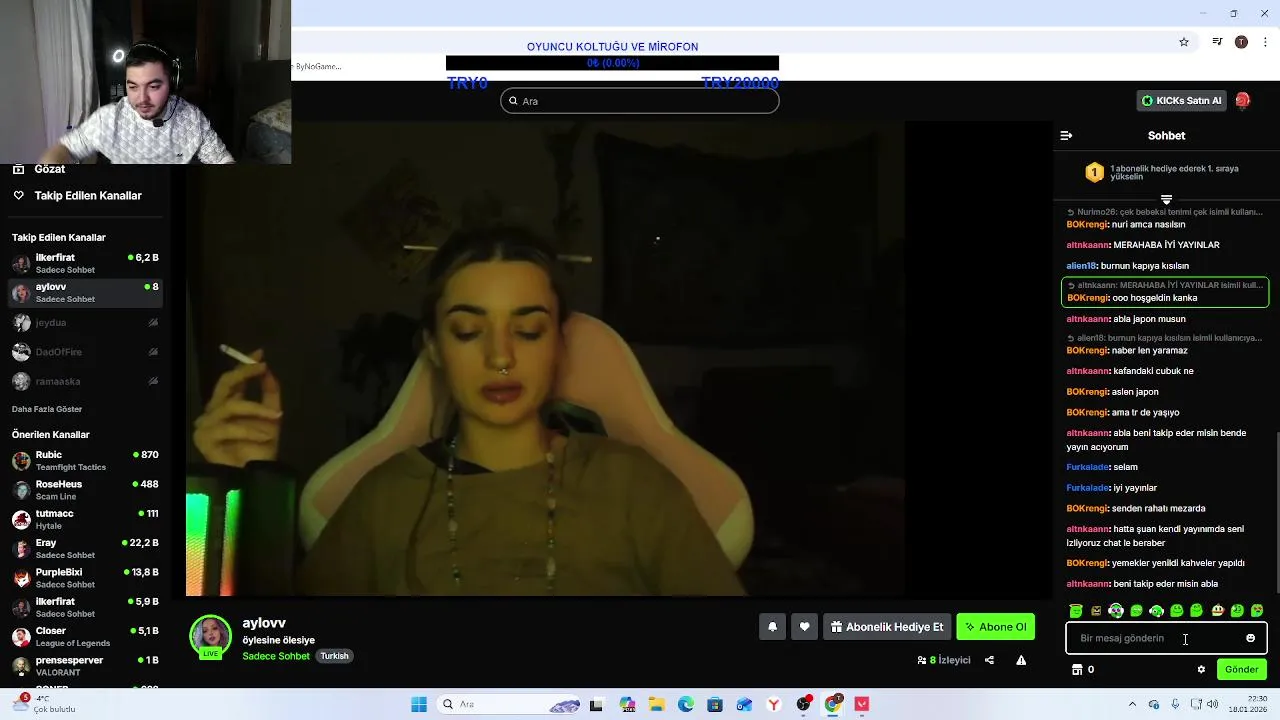
Task: Click the highlighted 'ooo hoşgeldin kanka' reply message
Action: coord(1165,292)
